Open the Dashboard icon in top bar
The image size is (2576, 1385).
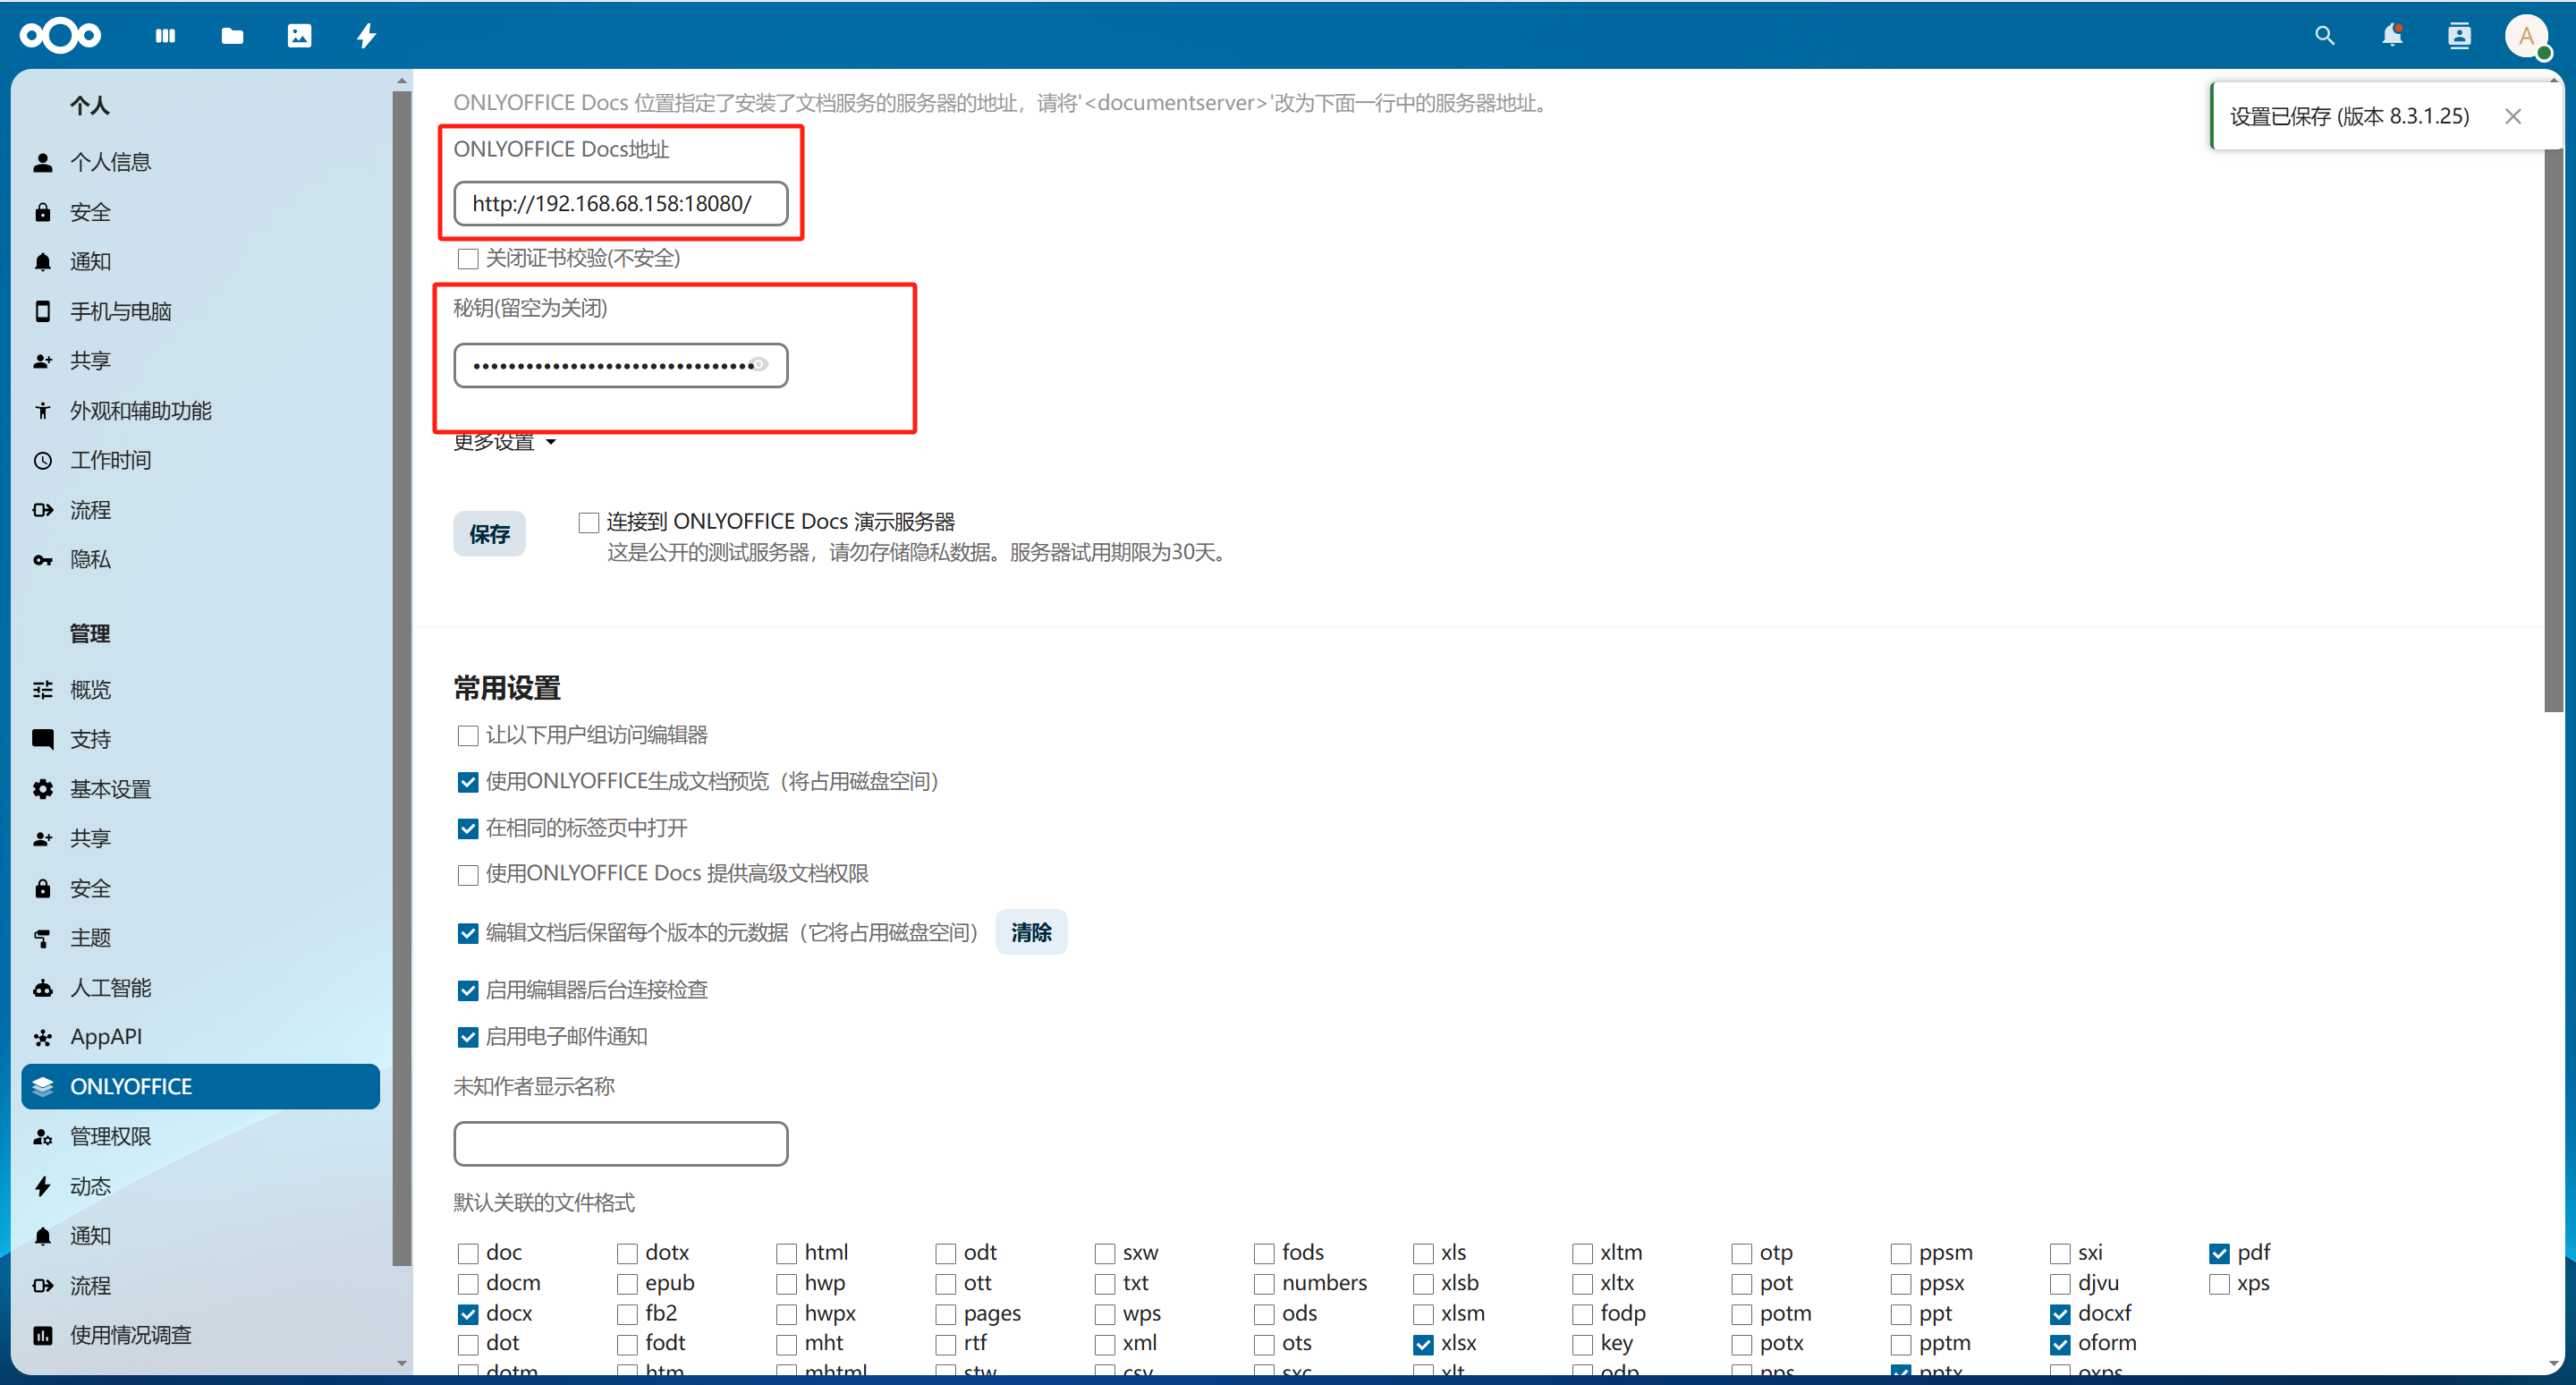click(x=166, y=36)
